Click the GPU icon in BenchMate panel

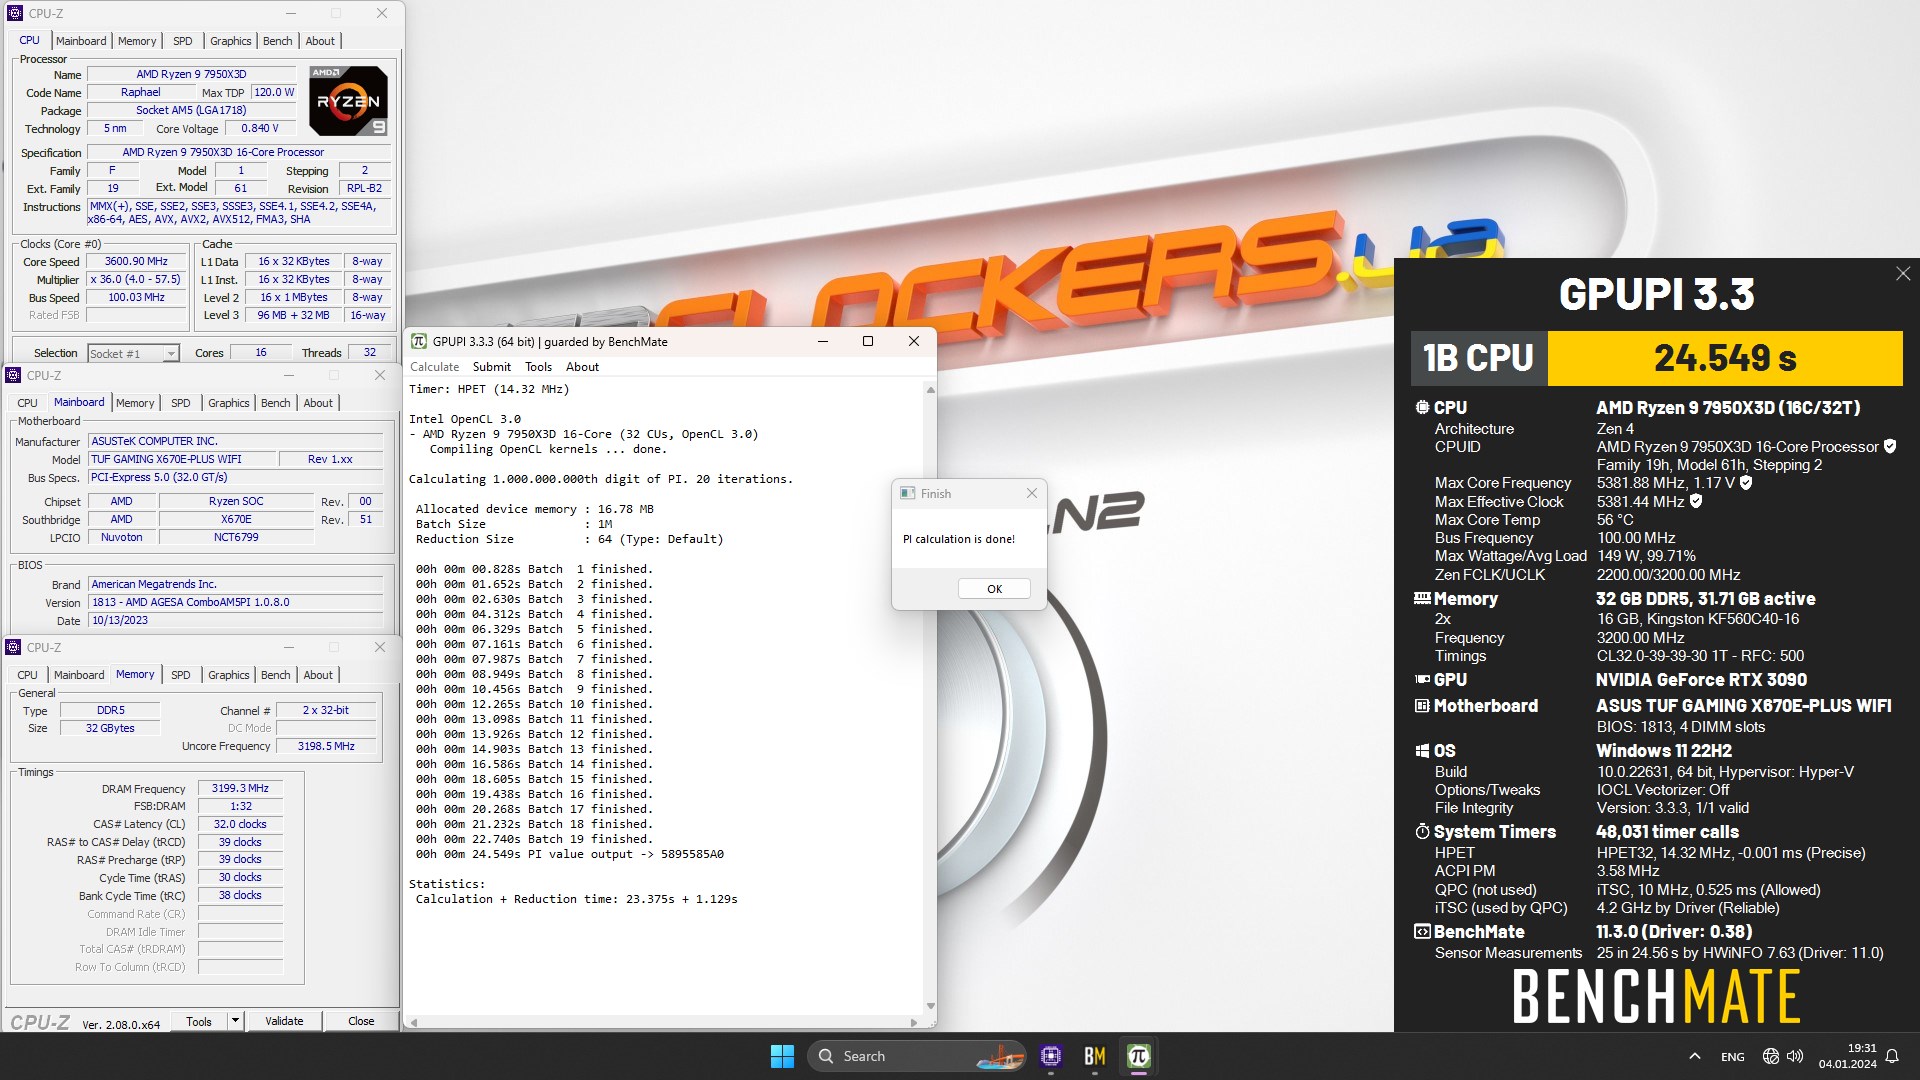1422,679
